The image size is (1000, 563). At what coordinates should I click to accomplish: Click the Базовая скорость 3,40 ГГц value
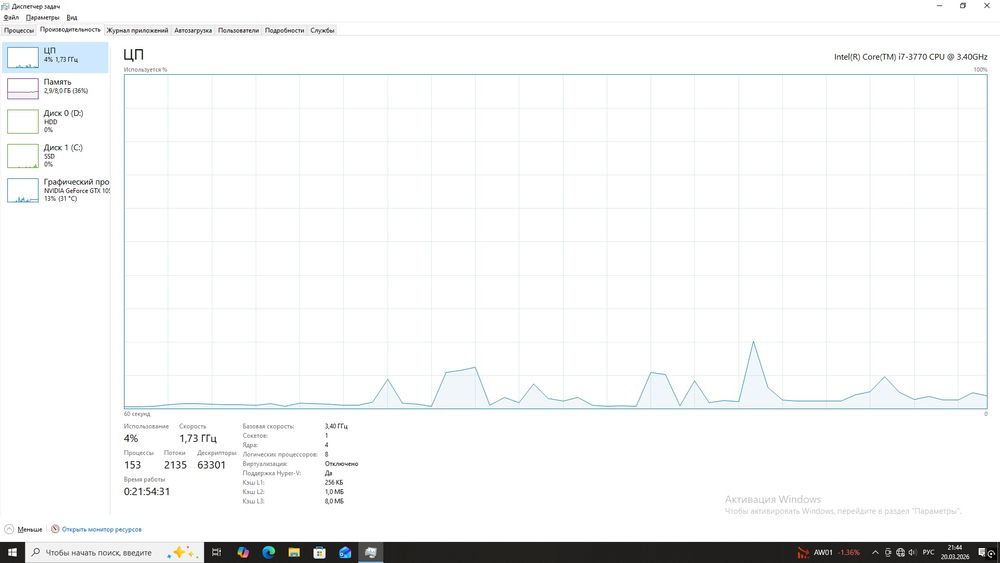coord(336,426)
